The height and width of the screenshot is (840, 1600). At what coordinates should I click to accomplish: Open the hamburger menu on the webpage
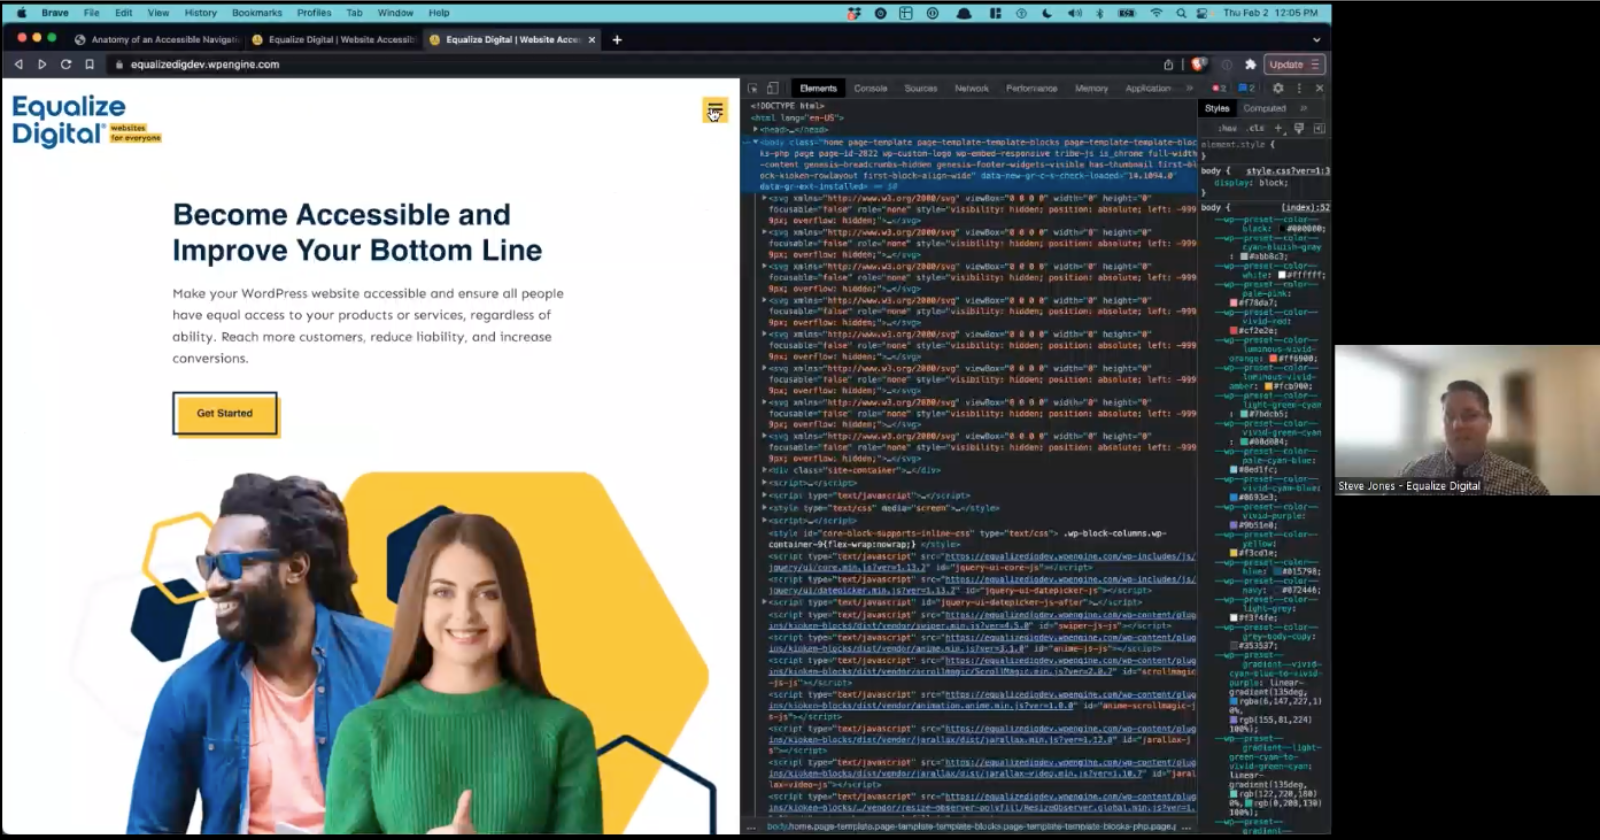[714, 110]
